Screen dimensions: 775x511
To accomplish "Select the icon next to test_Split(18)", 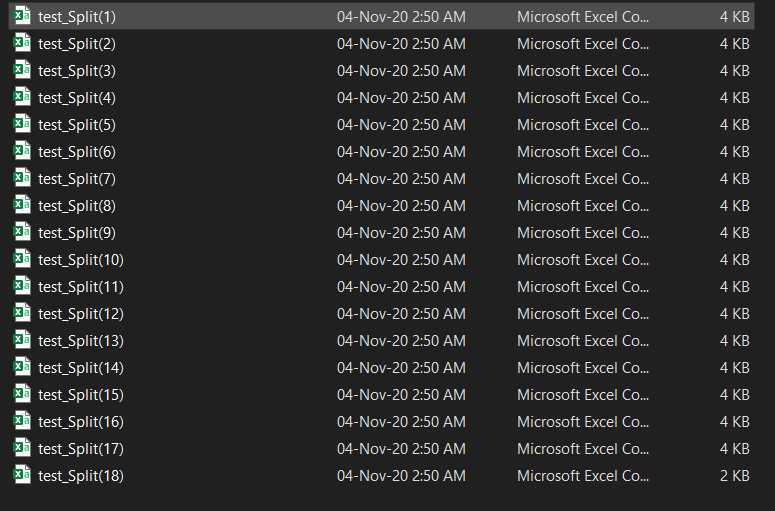I will (22, 474).
